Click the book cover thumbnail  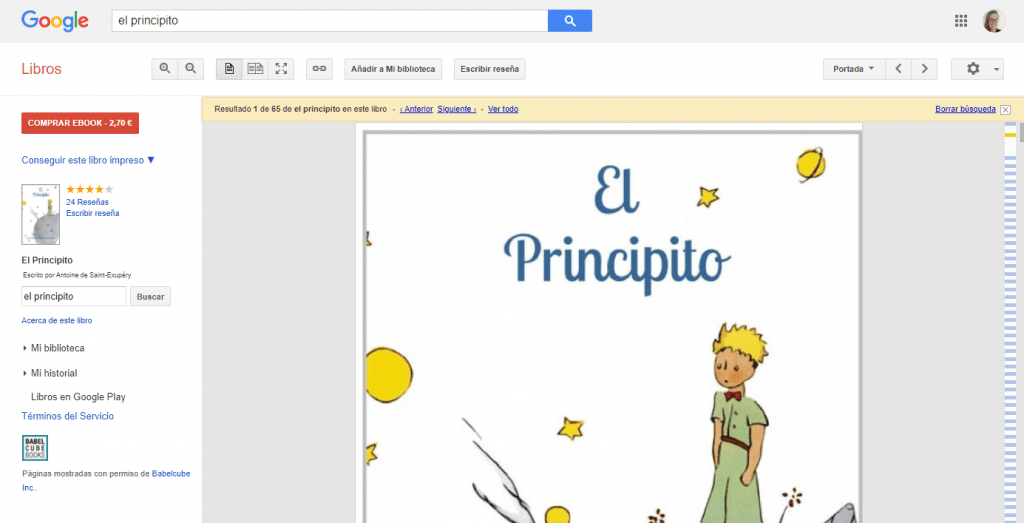tap(40, 214)
